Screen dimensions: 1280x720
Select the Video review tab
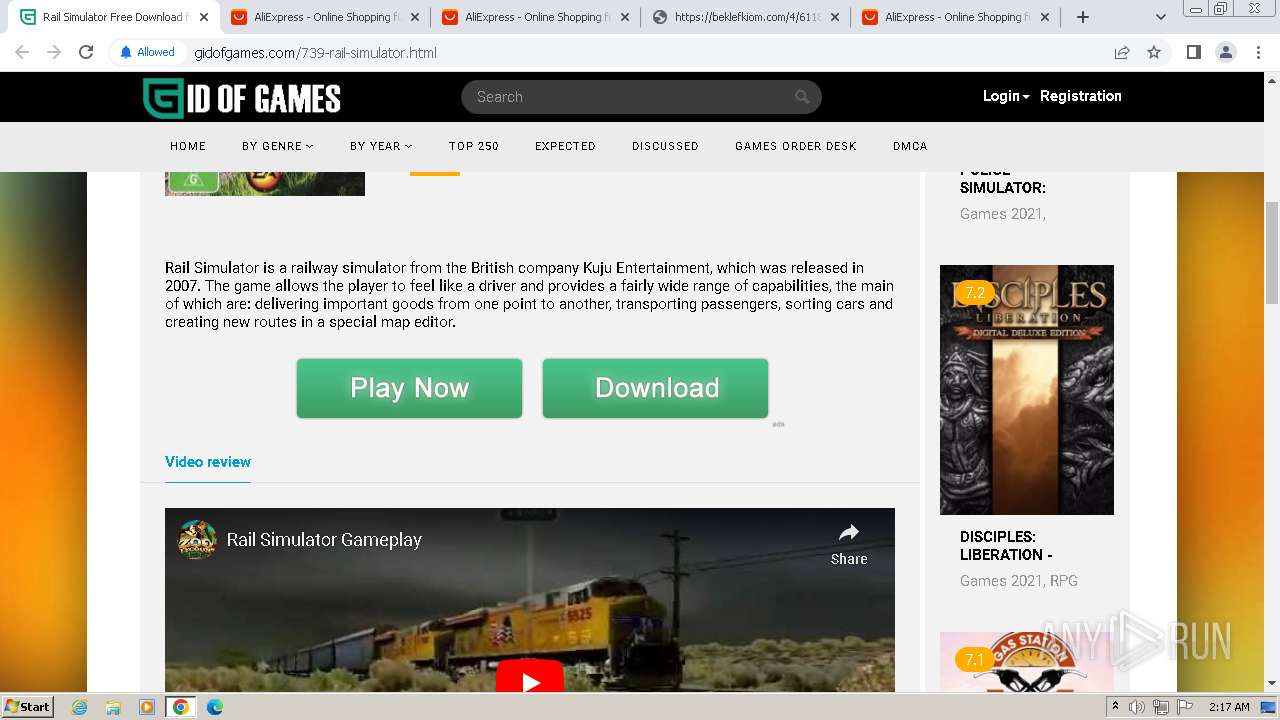point(208,462)
